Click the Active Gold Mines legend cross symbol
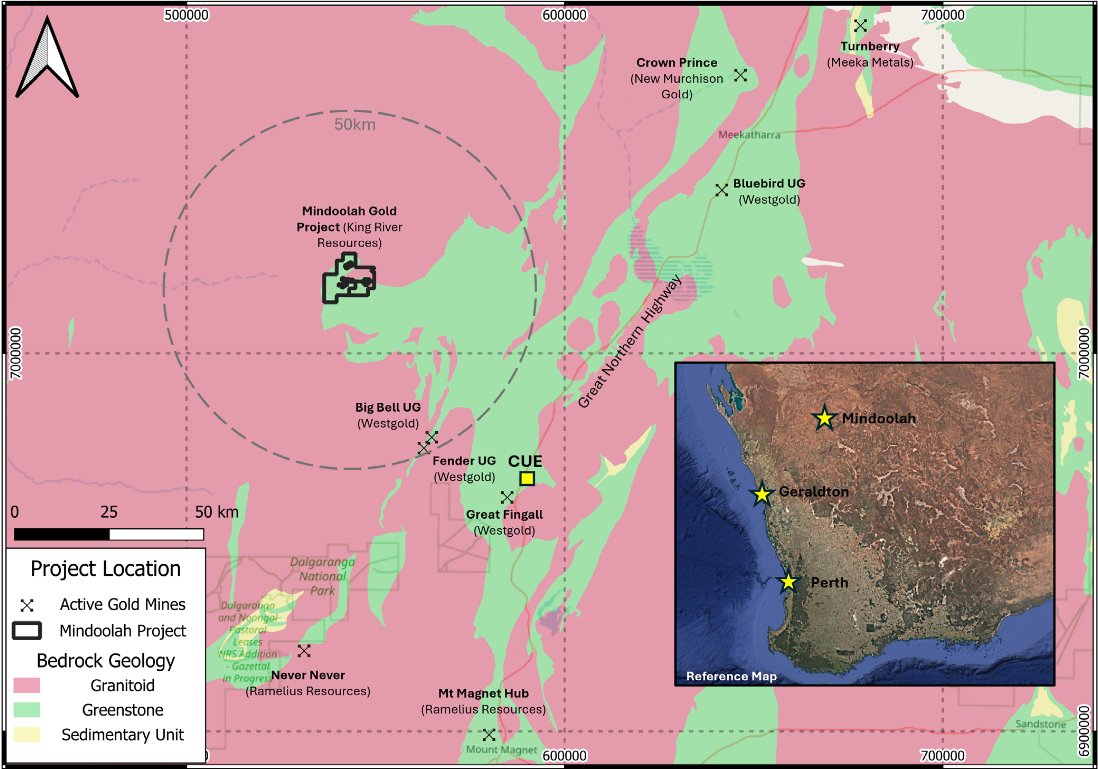 (x=27, y=605)
